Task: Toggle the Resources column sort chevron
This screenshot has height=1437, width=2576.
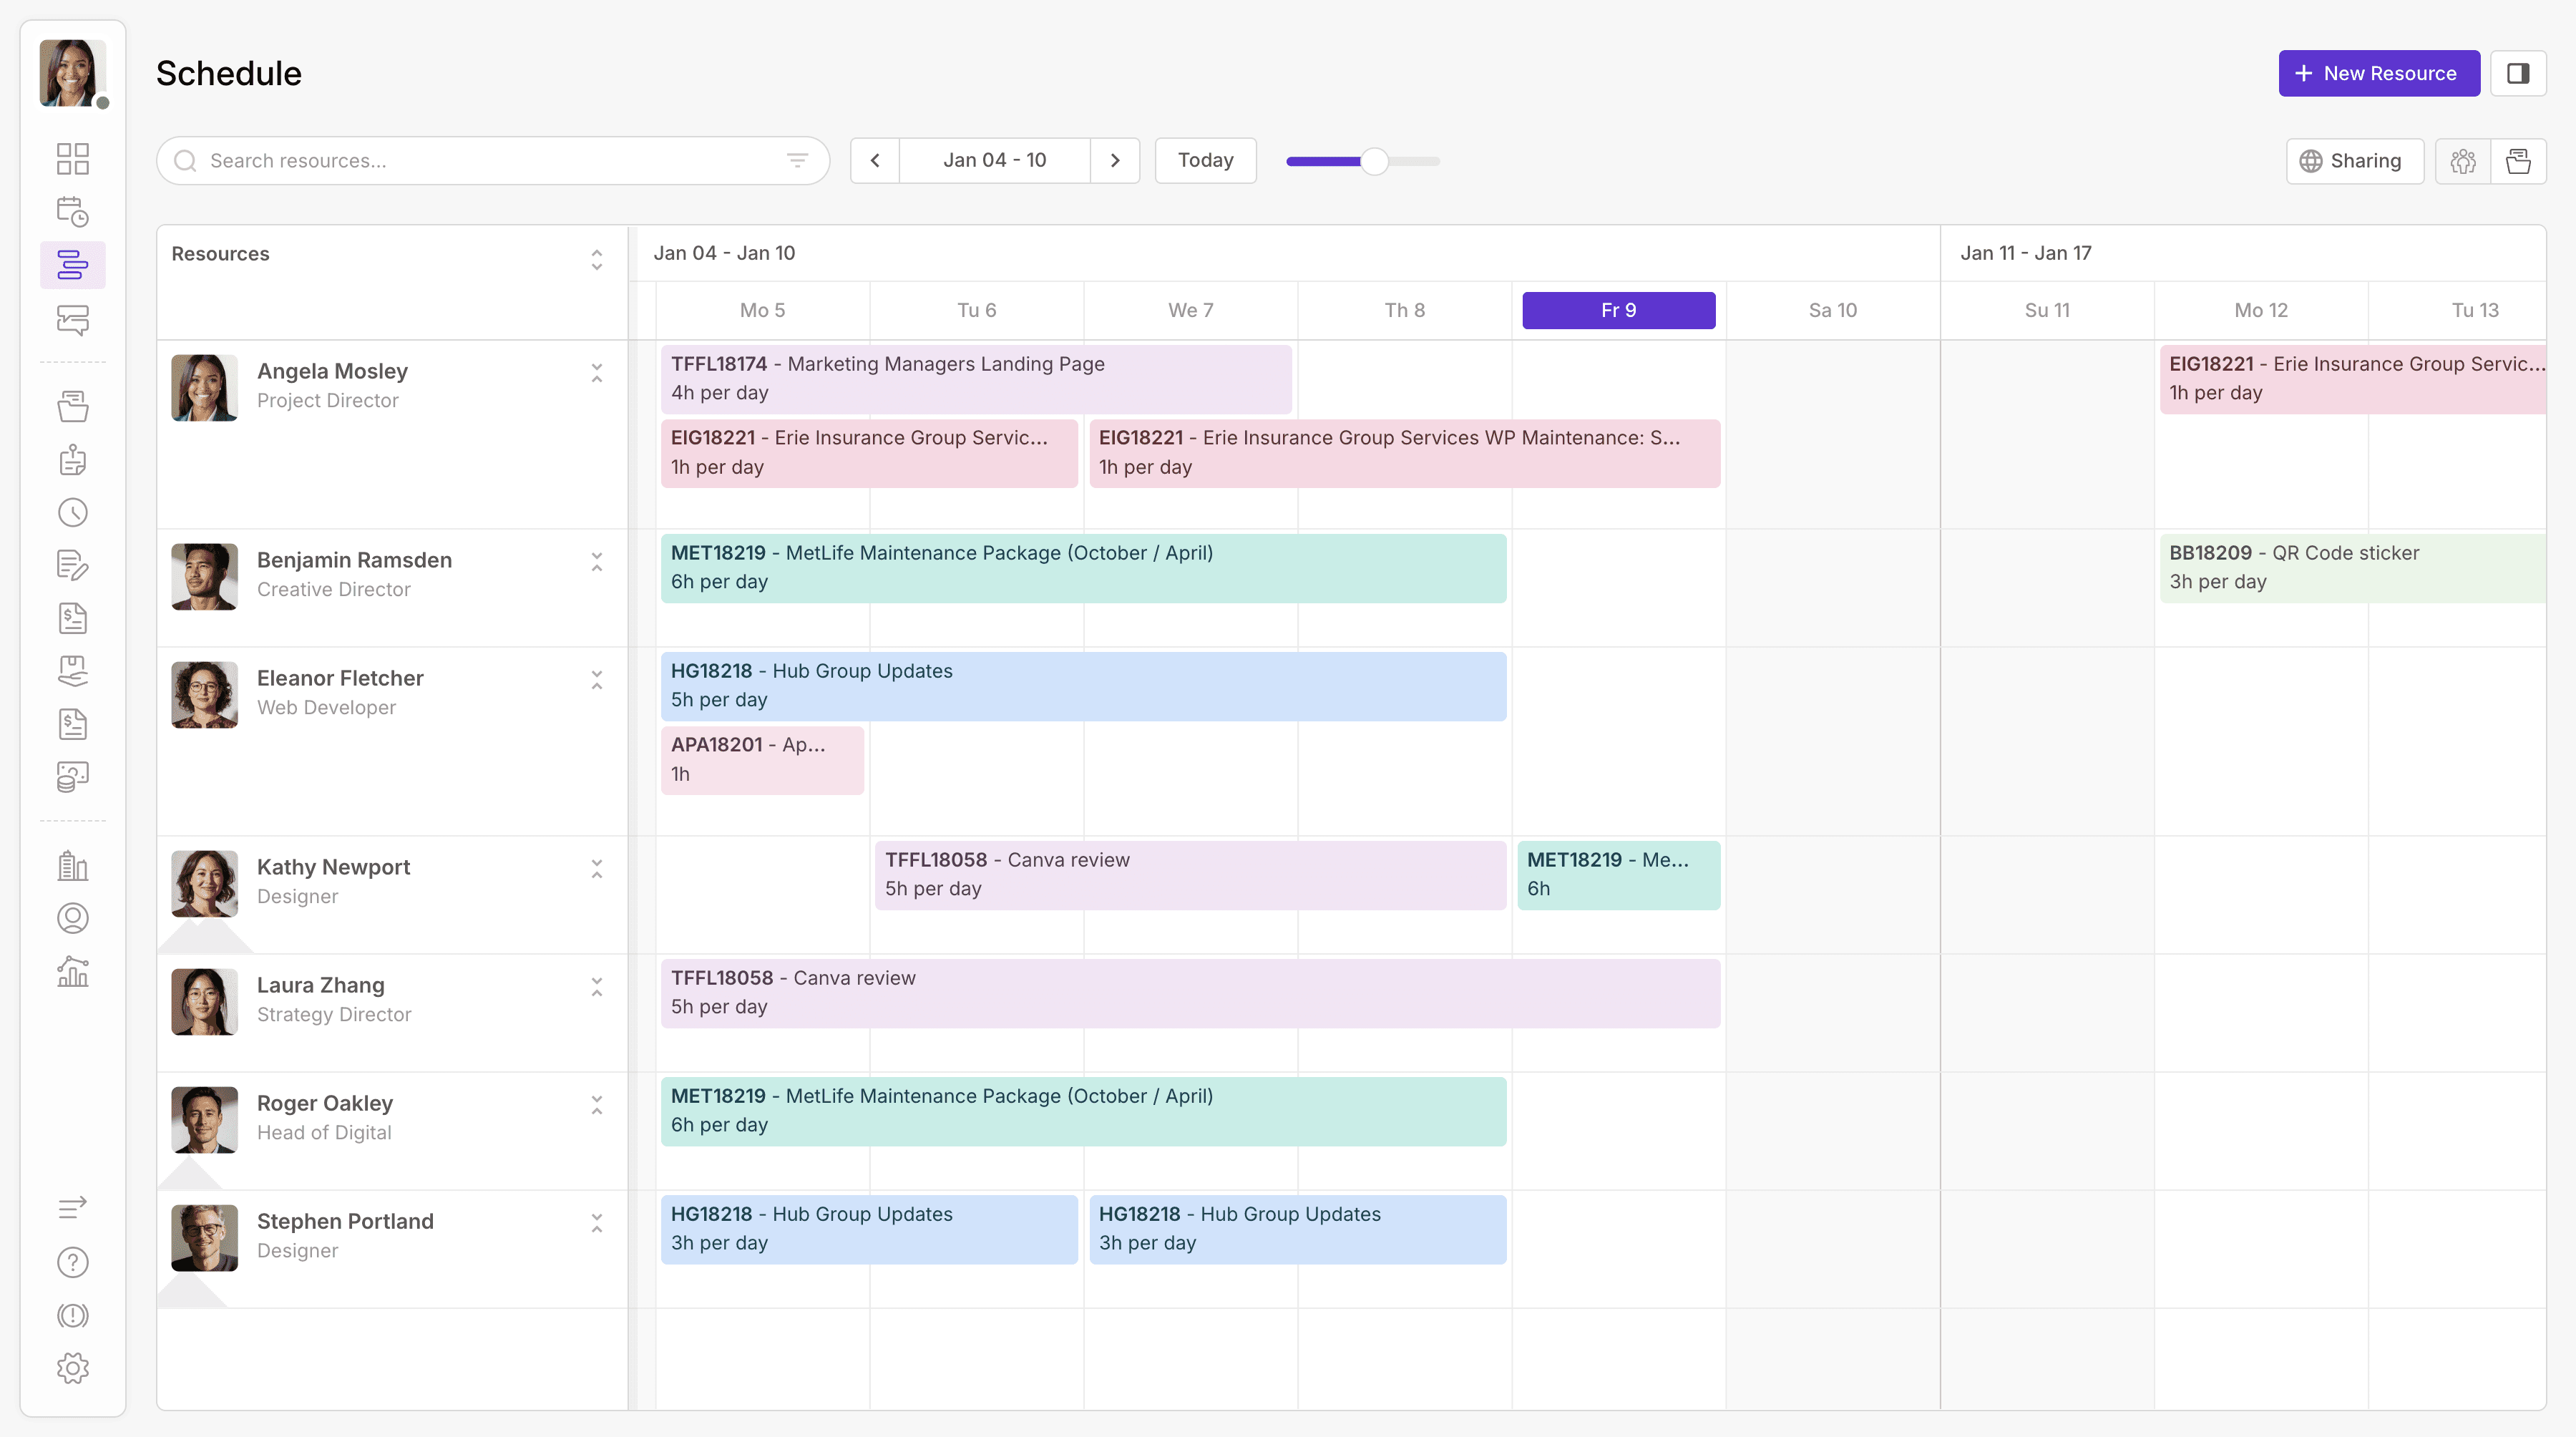Action: 597,259
